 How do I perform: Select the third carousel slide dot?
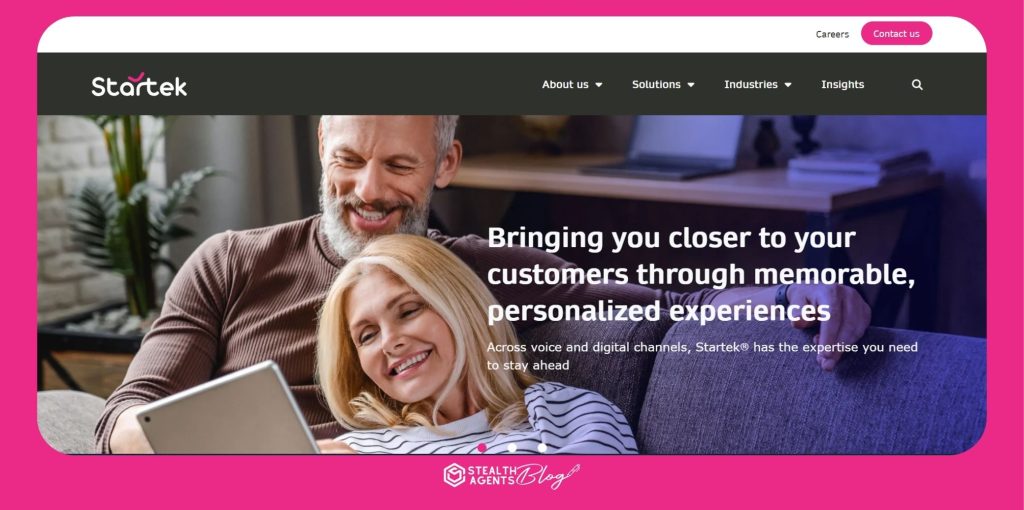542,447
